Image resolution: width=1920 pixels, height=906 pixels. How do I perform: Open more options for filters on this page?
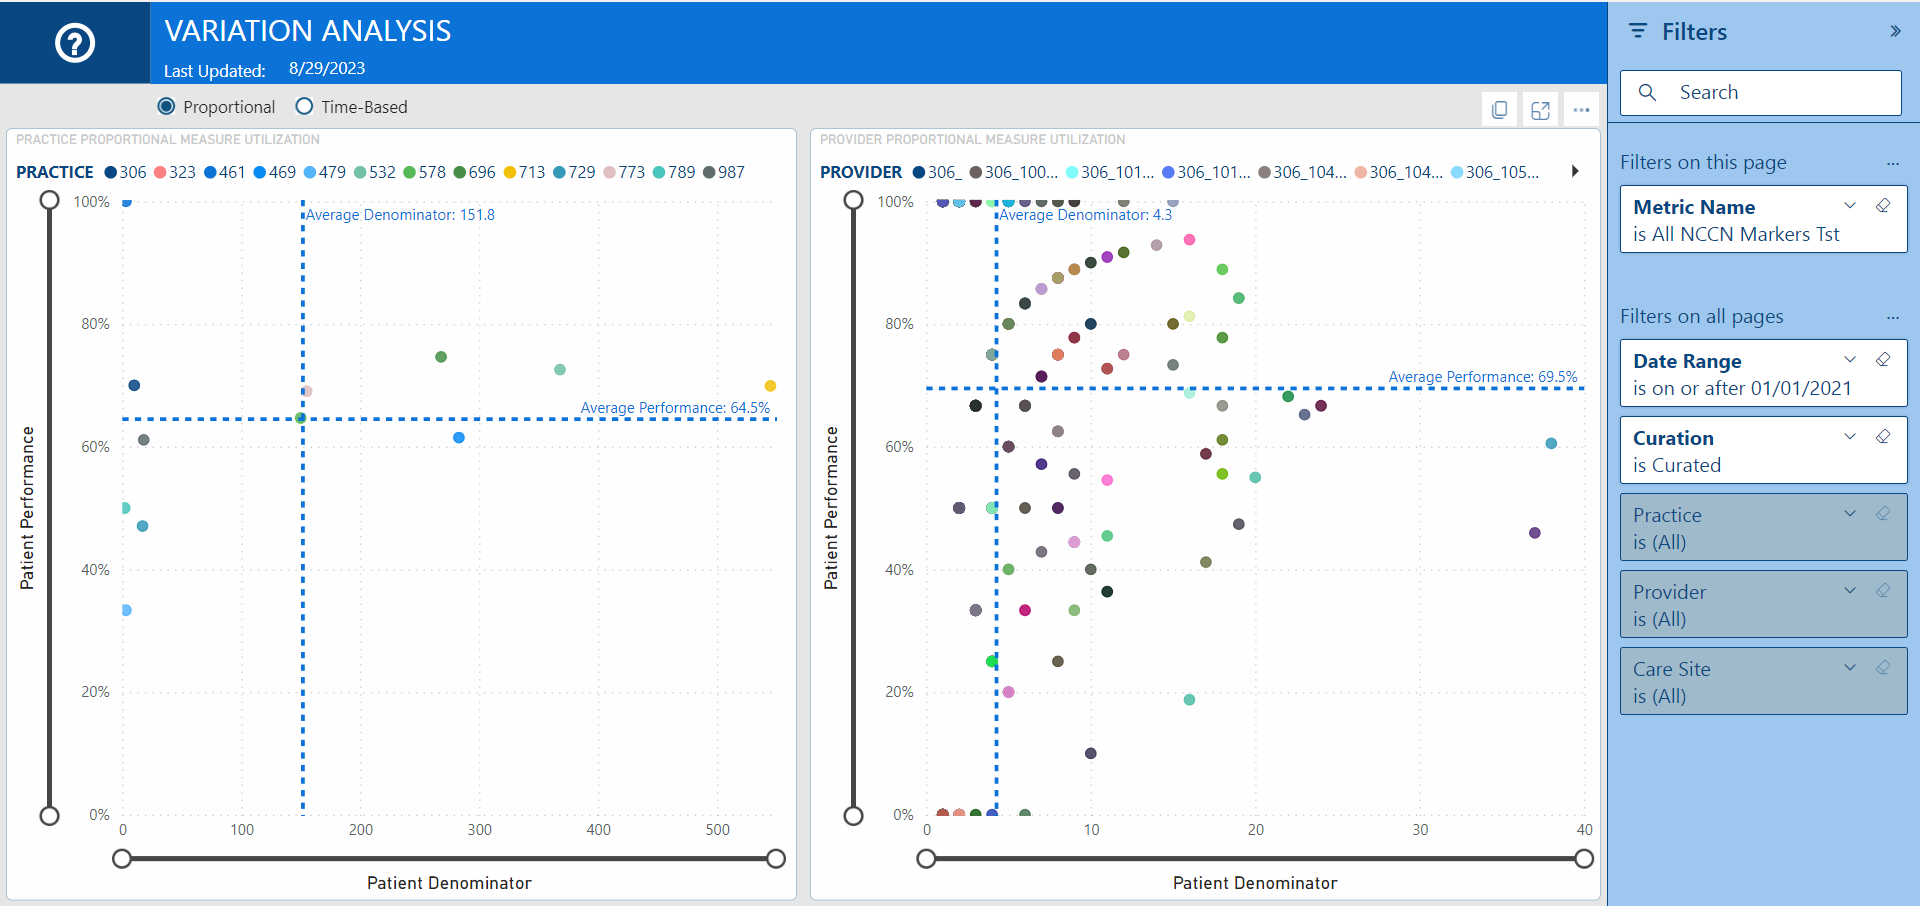[1893, 163]
